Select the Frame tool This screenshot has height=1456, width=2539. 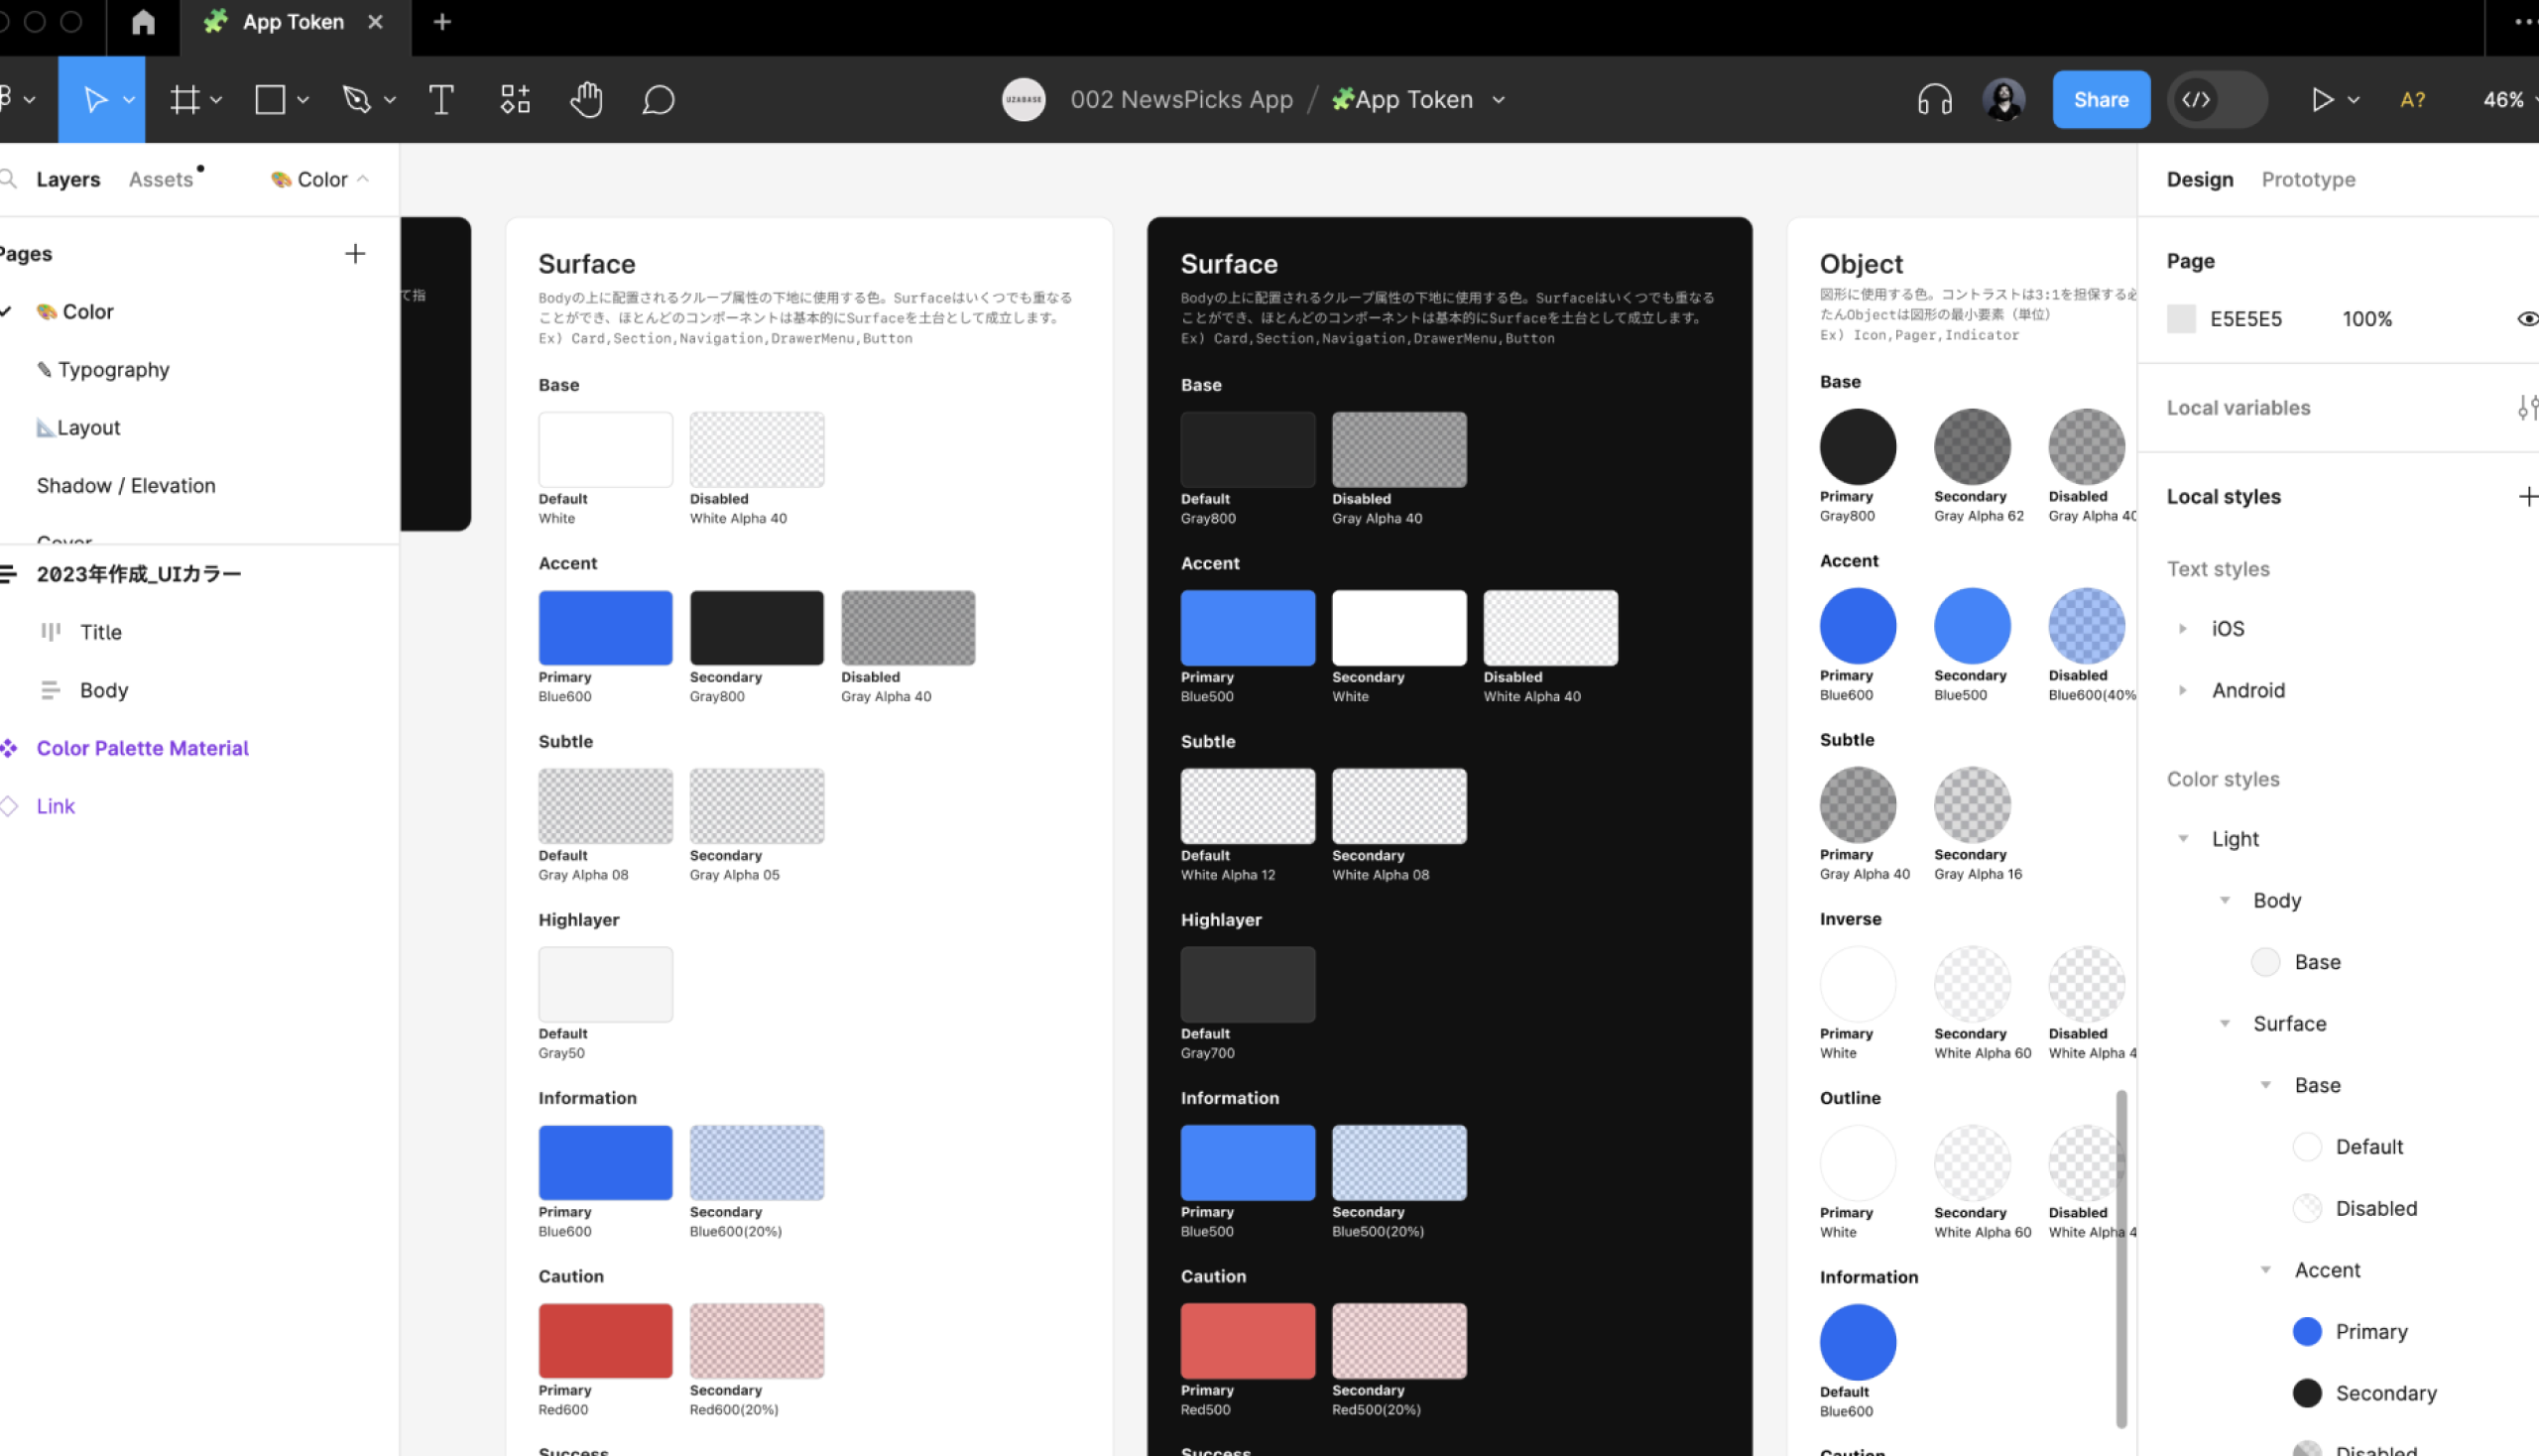[185, 99]
